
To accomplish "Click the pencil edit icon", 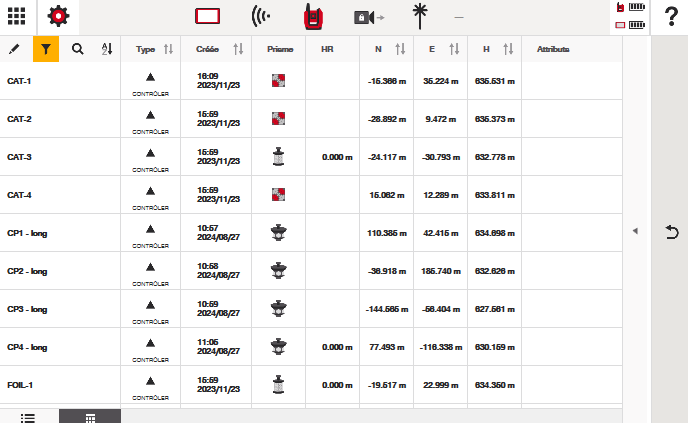I will pos(14,48).
